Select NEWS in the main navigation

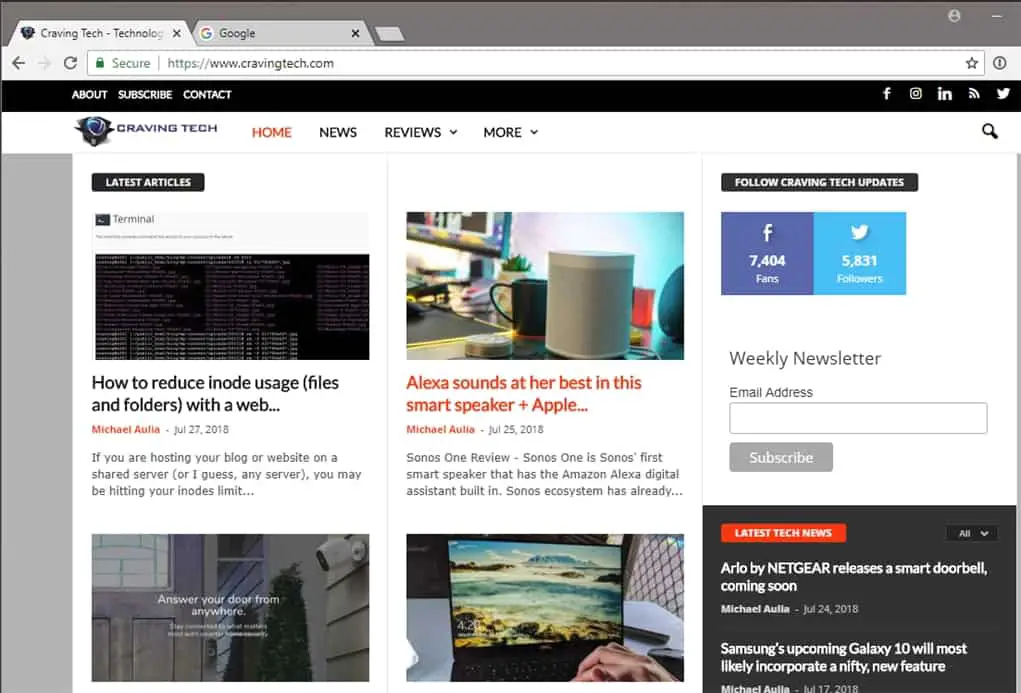(x=338, y=132)
